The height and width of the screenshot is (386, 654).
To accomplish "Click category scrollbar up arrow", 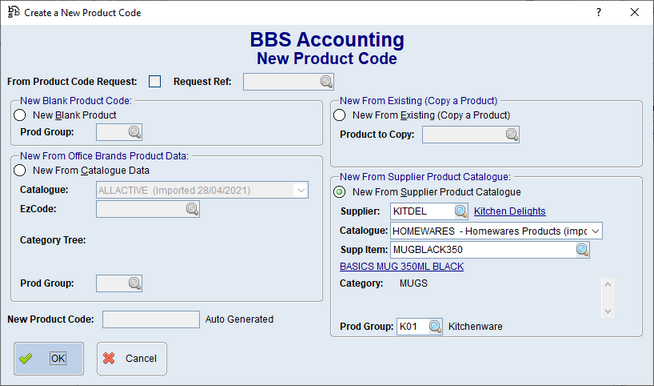I will [x=608, y=285].
